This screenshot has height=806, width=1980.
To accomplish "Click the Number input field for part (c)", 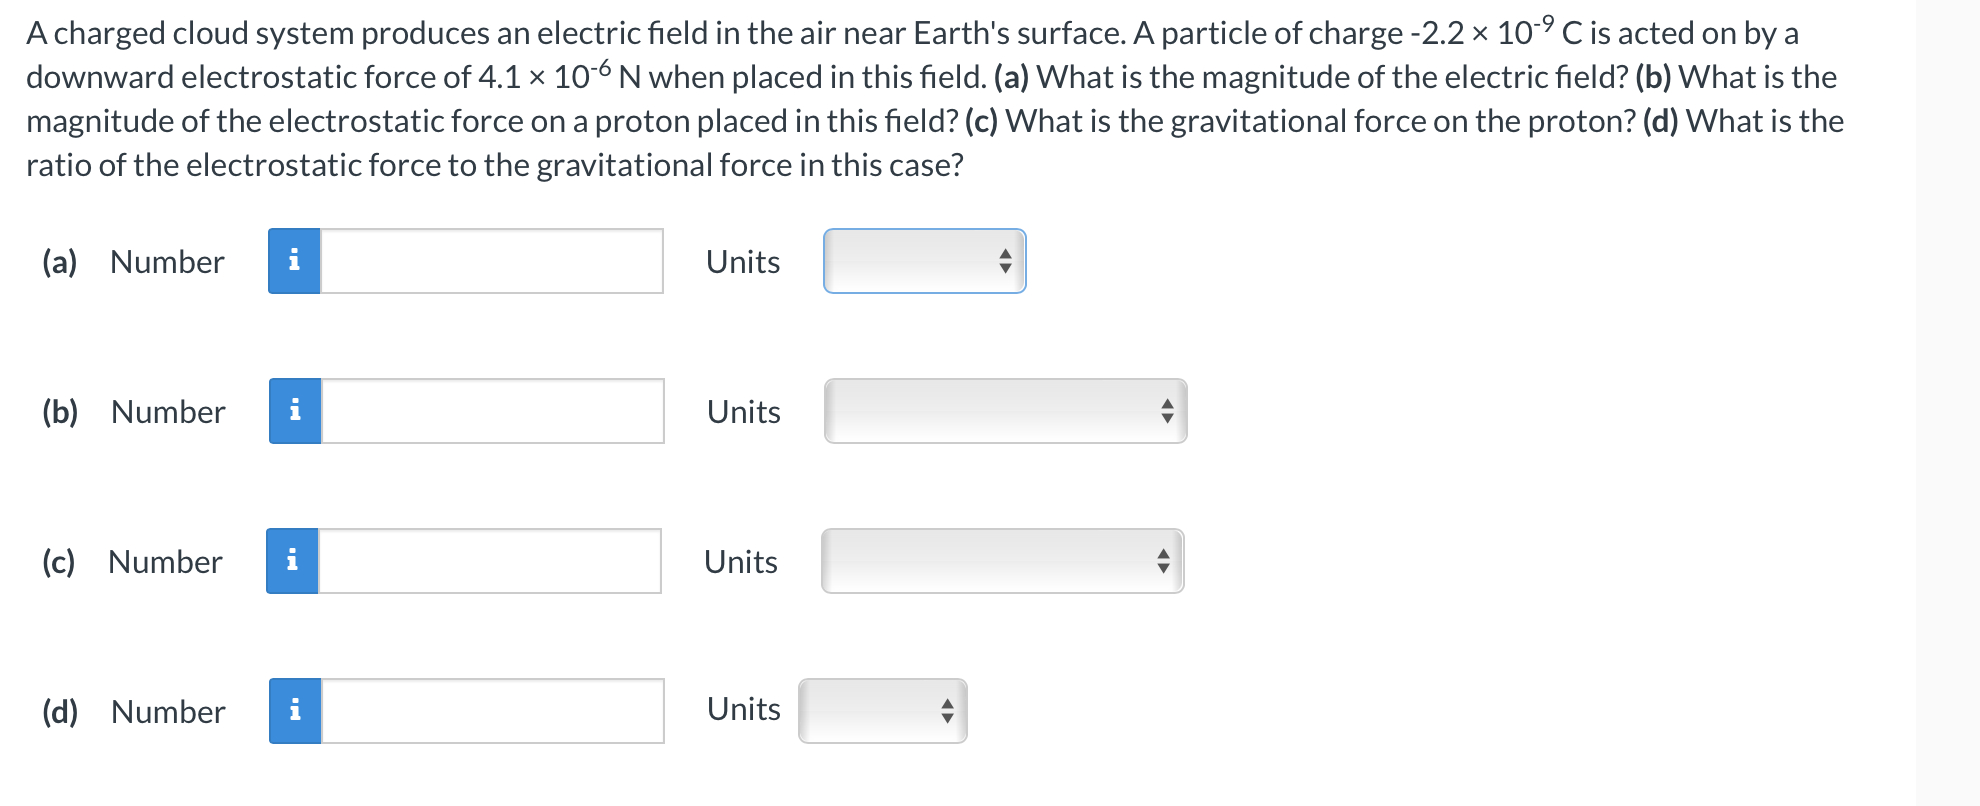I will 490,560.
